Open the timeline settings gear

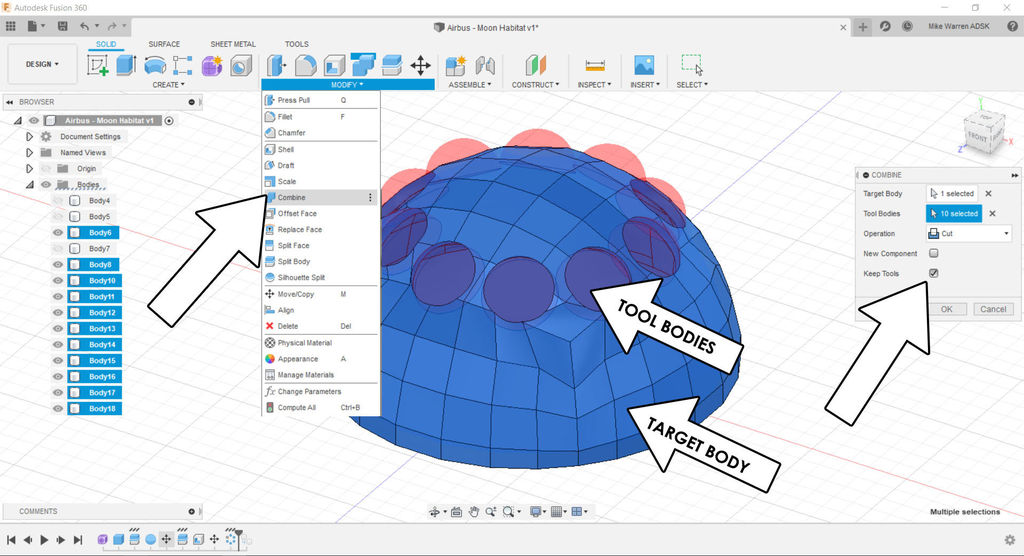[x=1010, y=540]
